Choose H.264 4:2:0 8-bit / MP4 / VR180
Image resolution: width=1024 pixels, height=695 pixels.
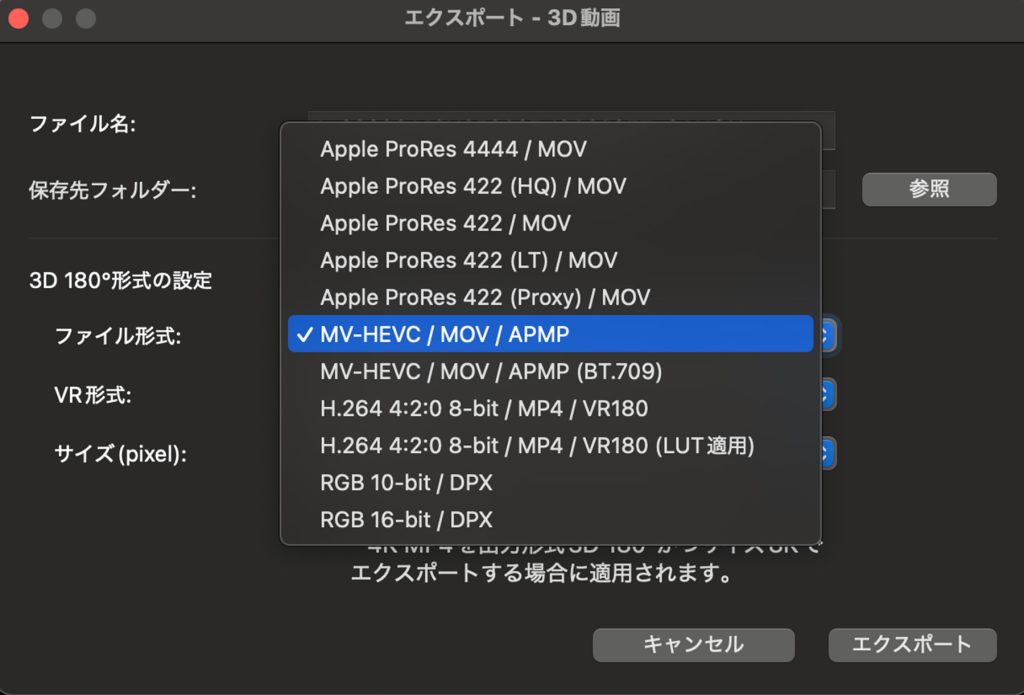click(x=484, y=408)
